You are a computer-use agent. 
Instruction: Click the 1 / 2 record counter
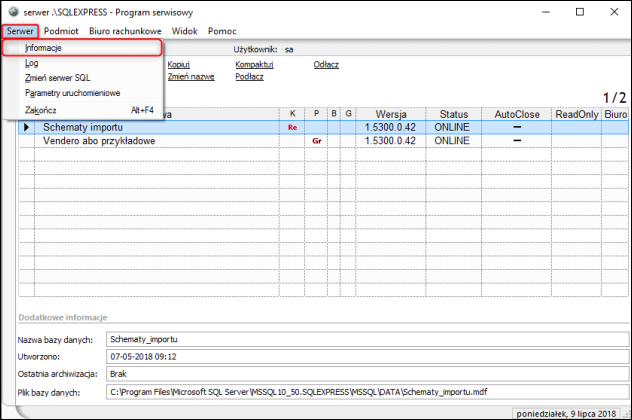pyautogui.click(x=614, y=98)
